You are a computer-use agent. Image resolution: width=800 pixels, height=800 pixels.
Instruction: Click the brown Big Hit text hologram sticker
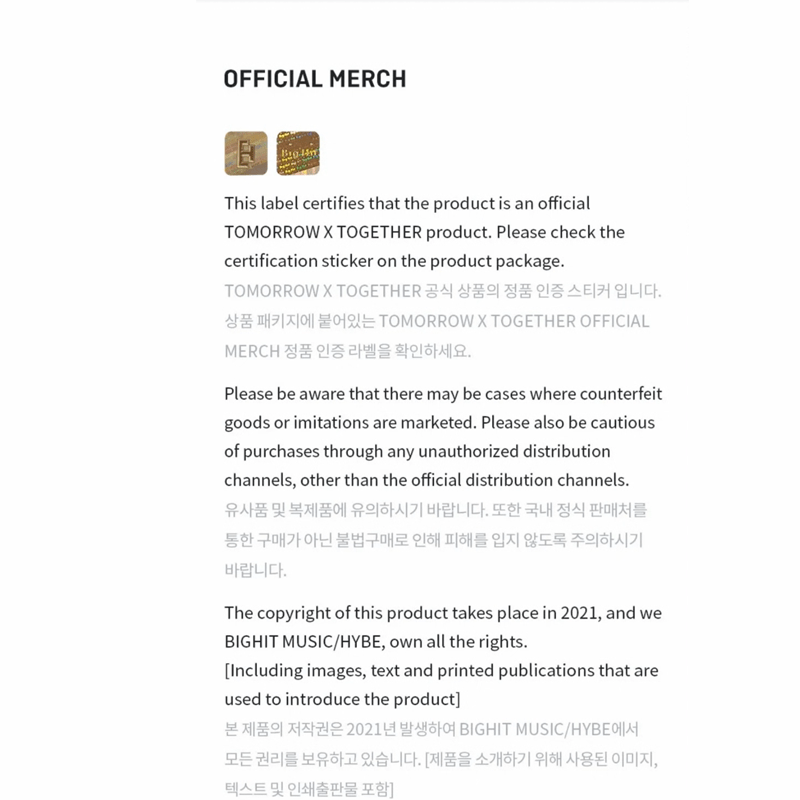click(x=298, y=153)
